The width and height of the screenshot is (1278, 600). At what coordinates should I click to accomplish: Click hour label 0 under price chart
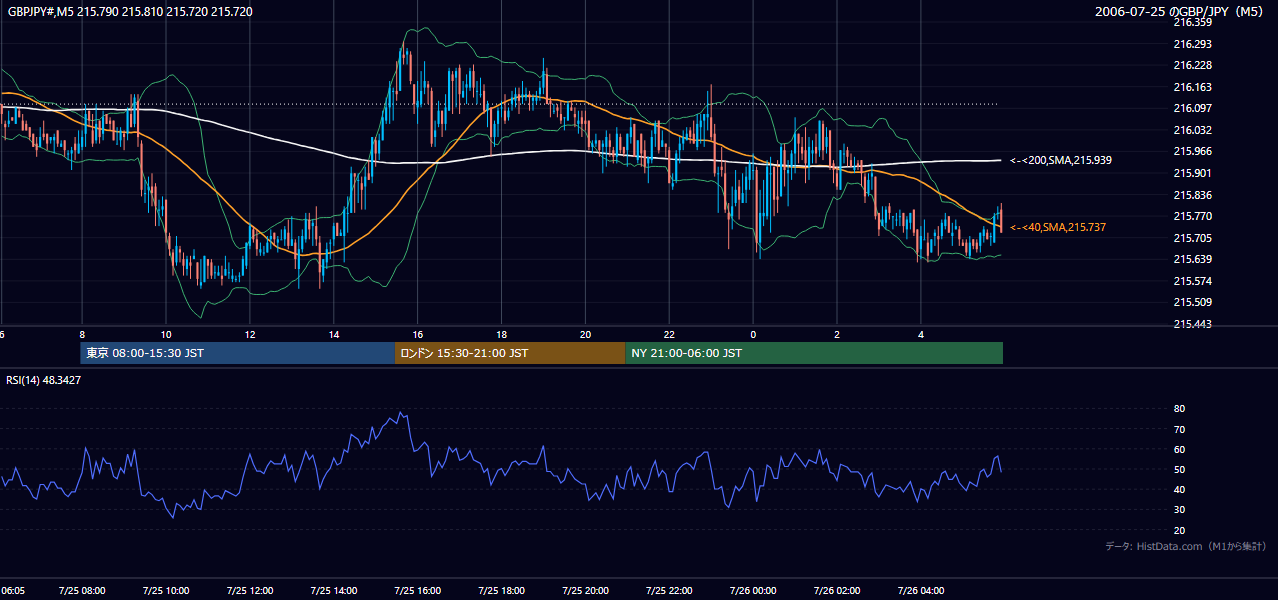coord(753,335)
